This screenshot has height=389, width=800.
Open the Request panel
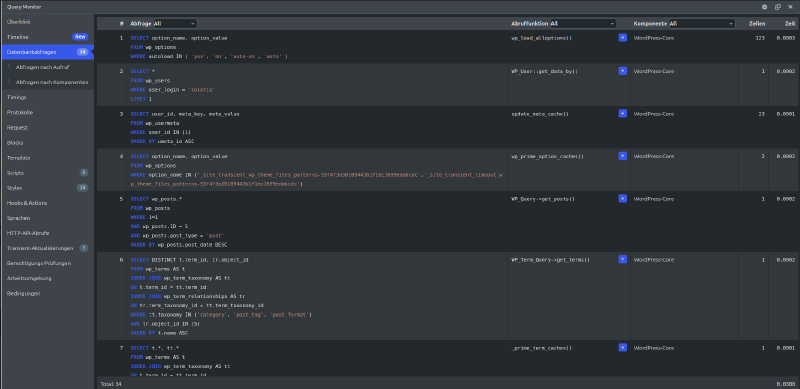[47, 128]
